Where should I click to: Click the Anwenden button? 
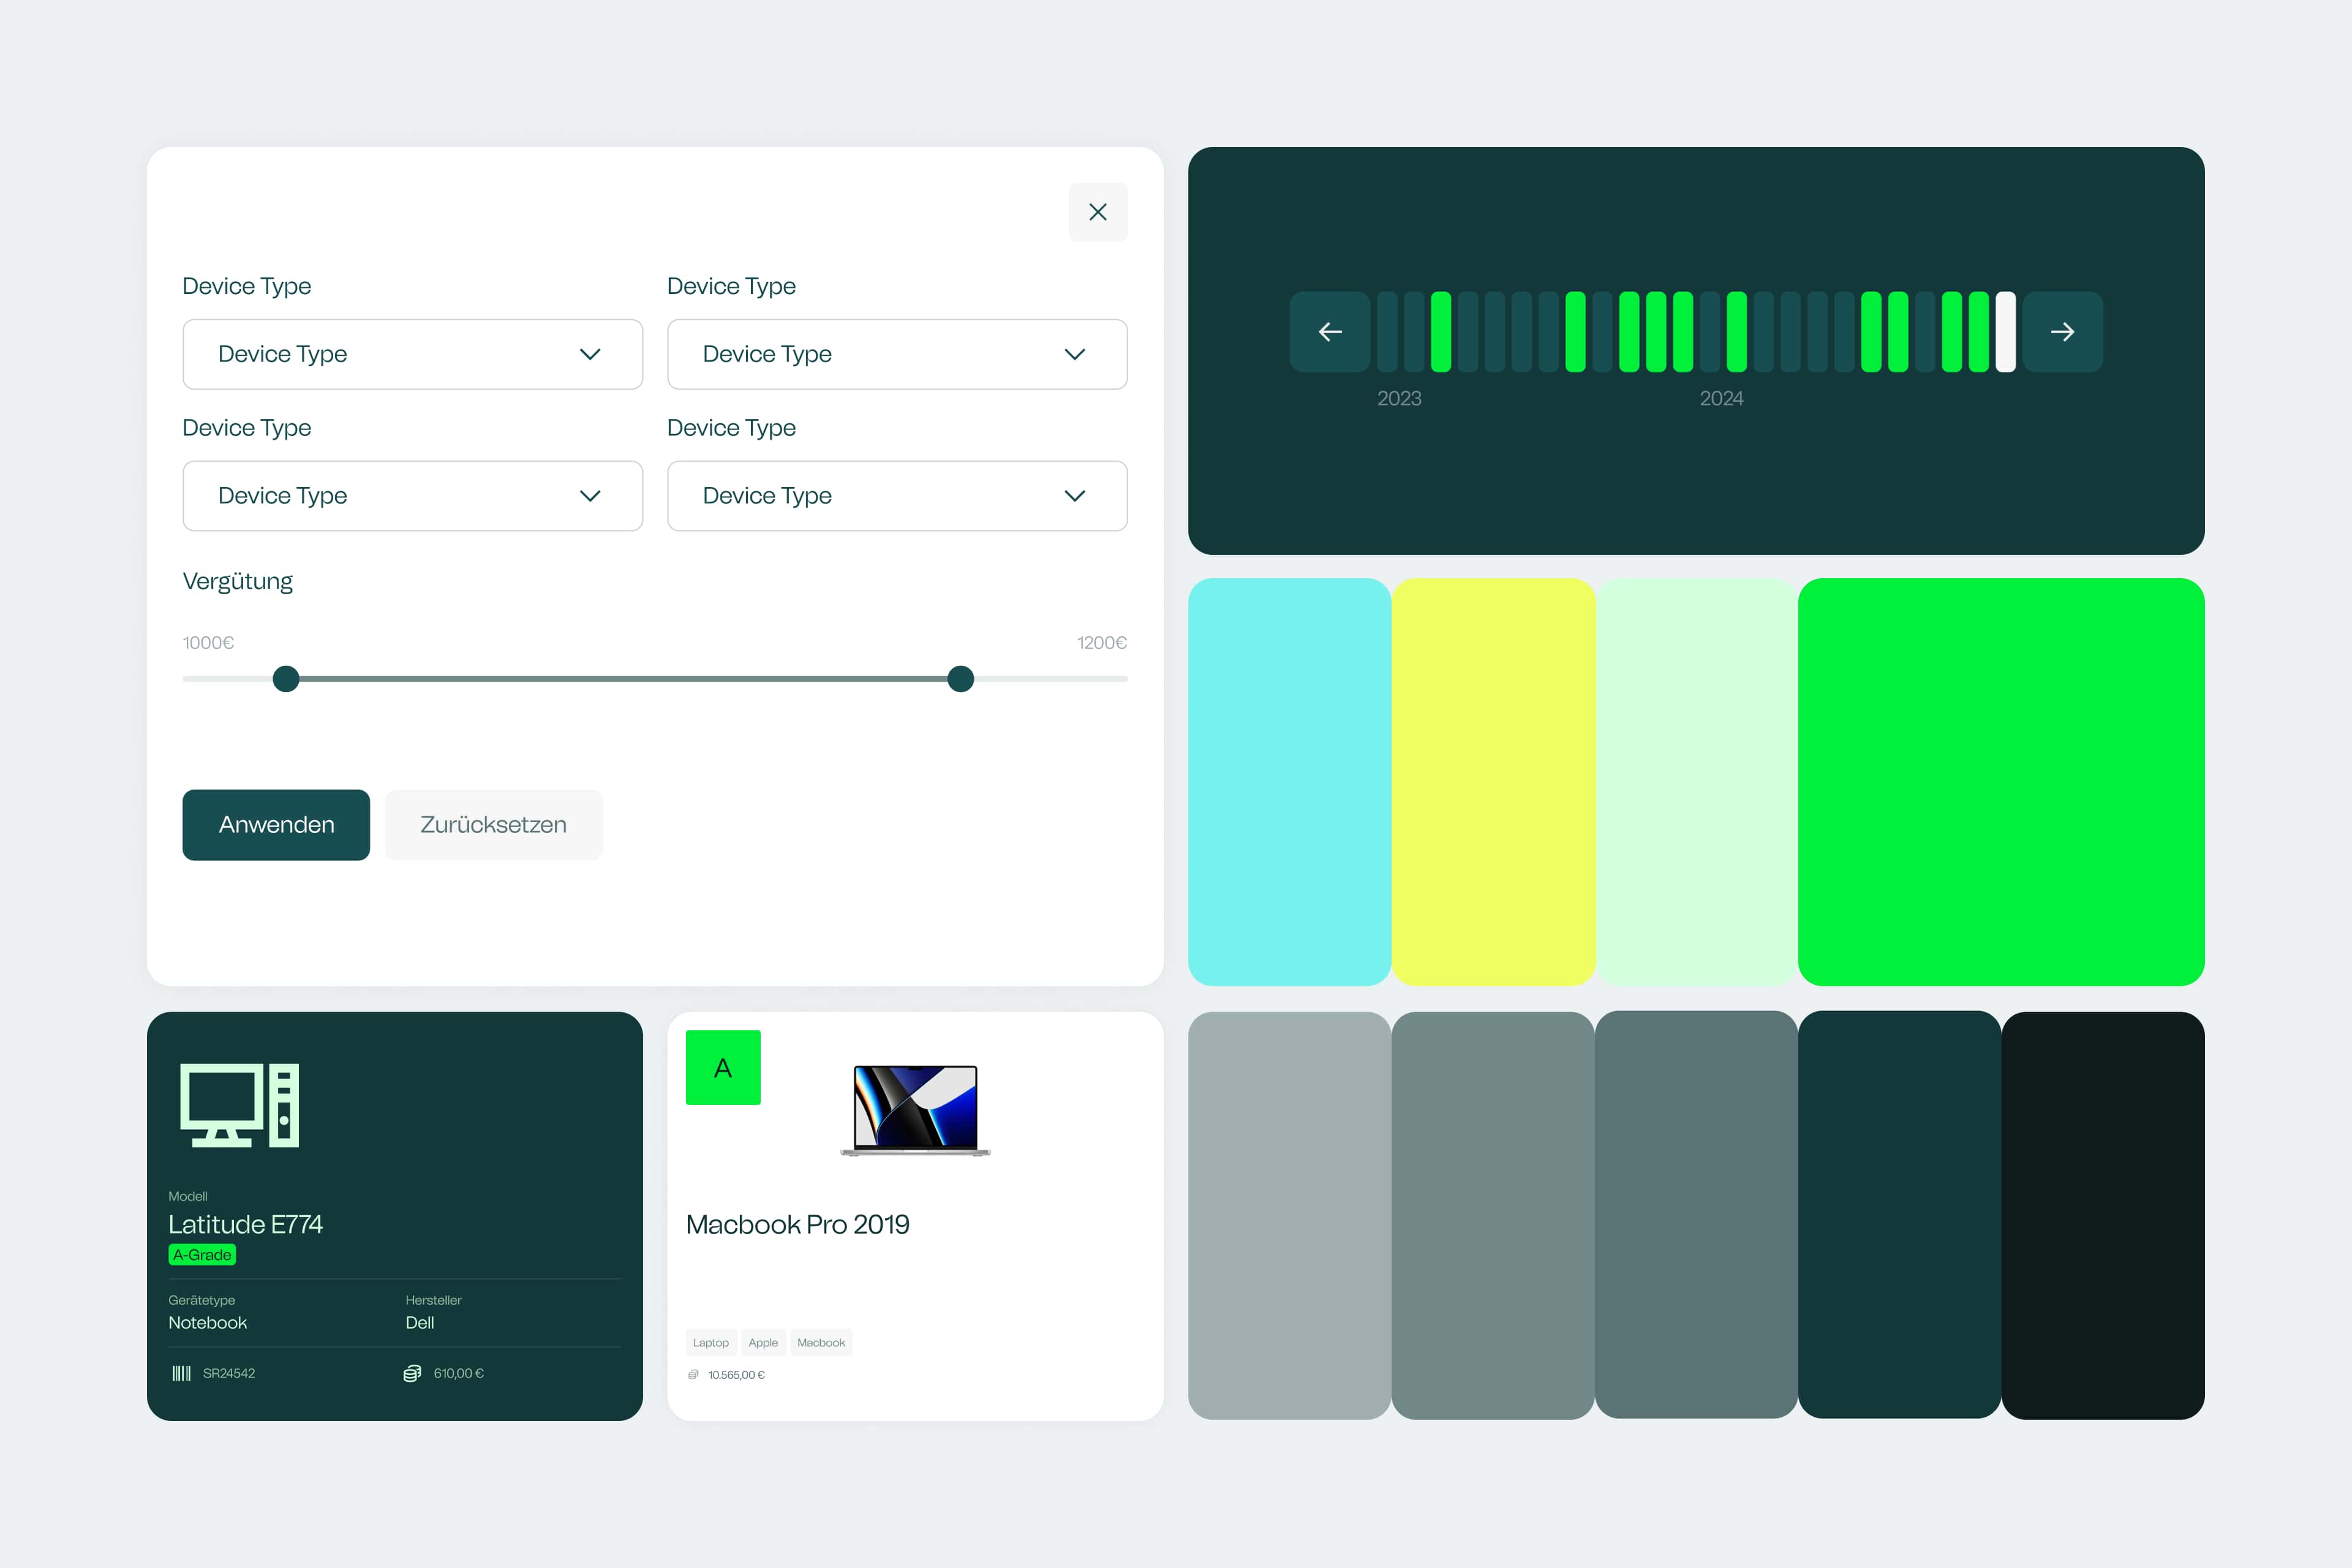pos(276,825)
